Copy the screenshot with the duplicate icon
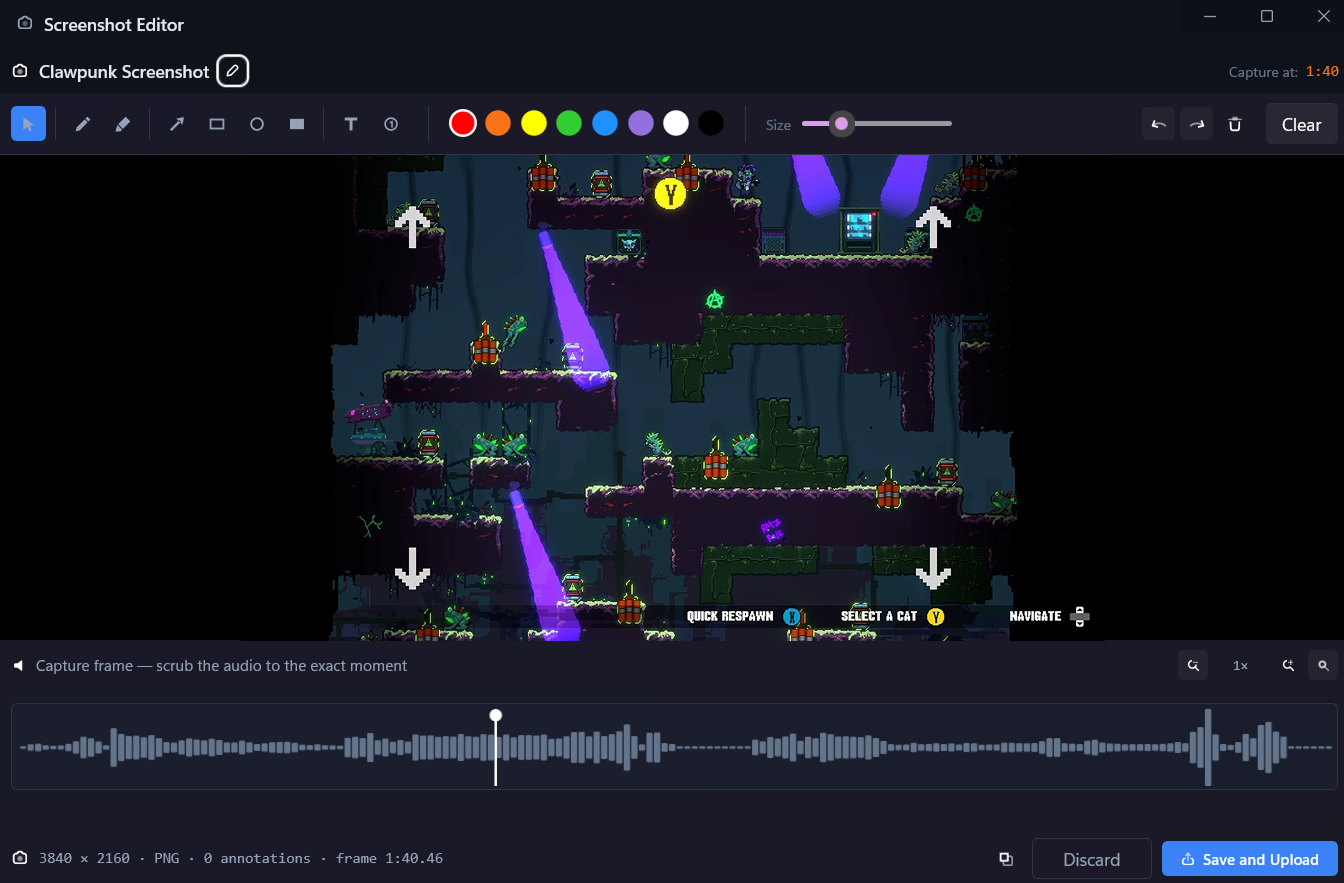Viewport: 1344px width, 883px height. 1006,859
